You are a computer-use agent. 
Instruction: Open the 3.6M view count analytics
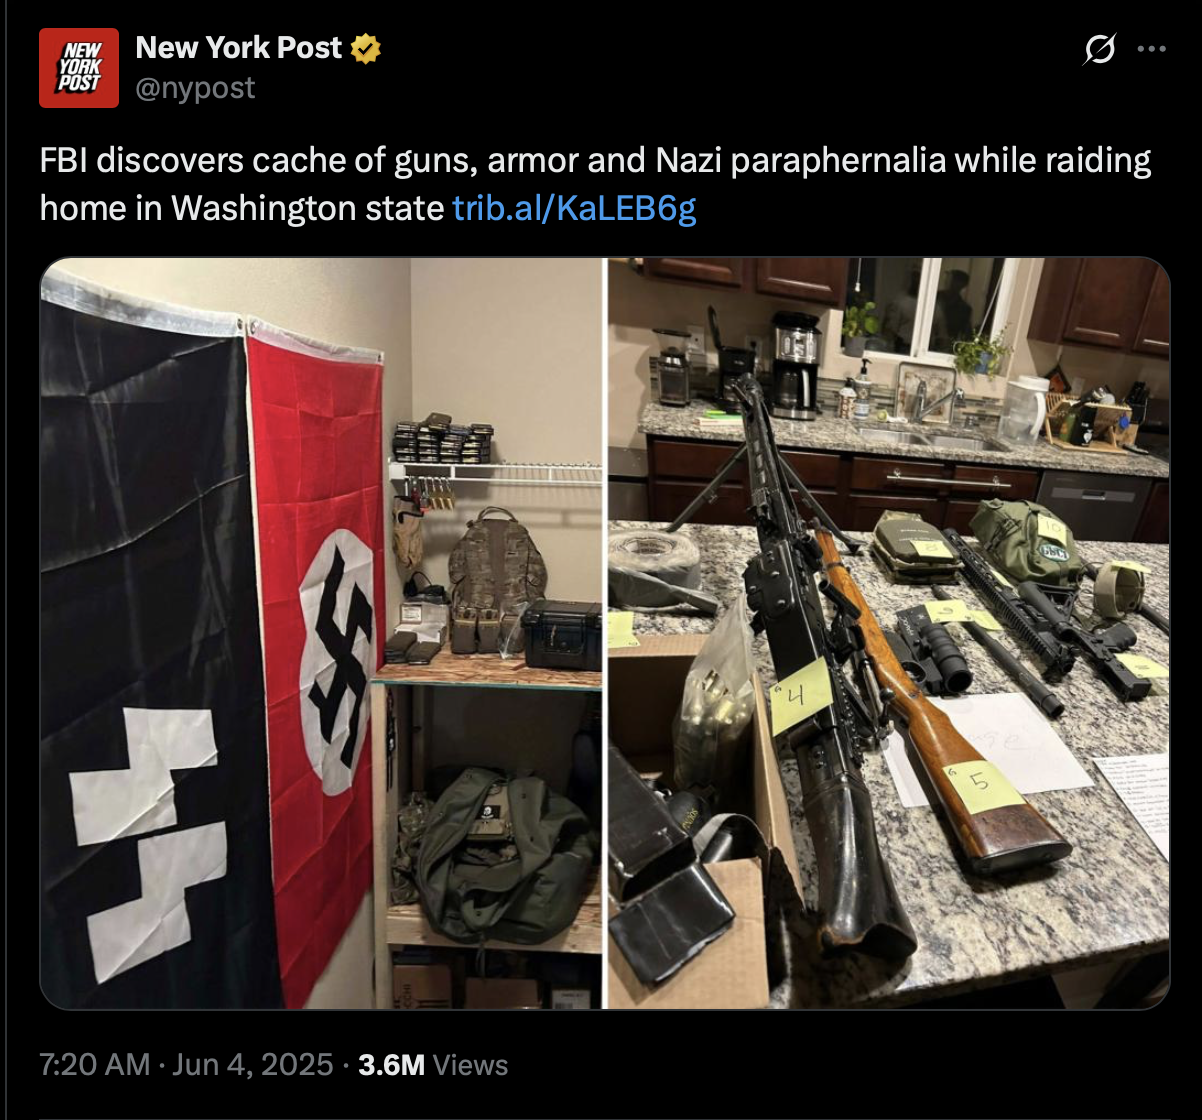tap(391, 1065)
